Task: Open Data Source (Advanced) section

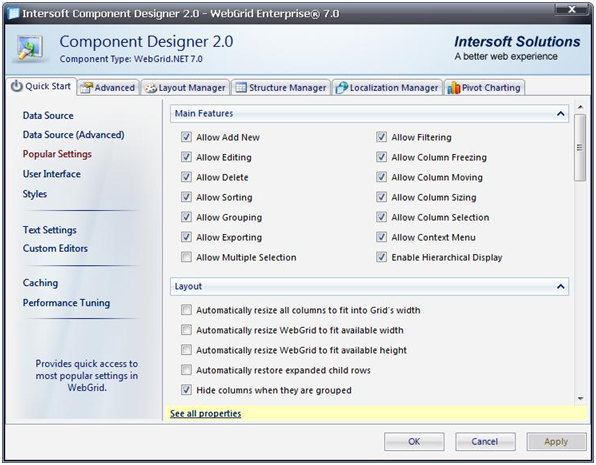Action: (73, 135)
